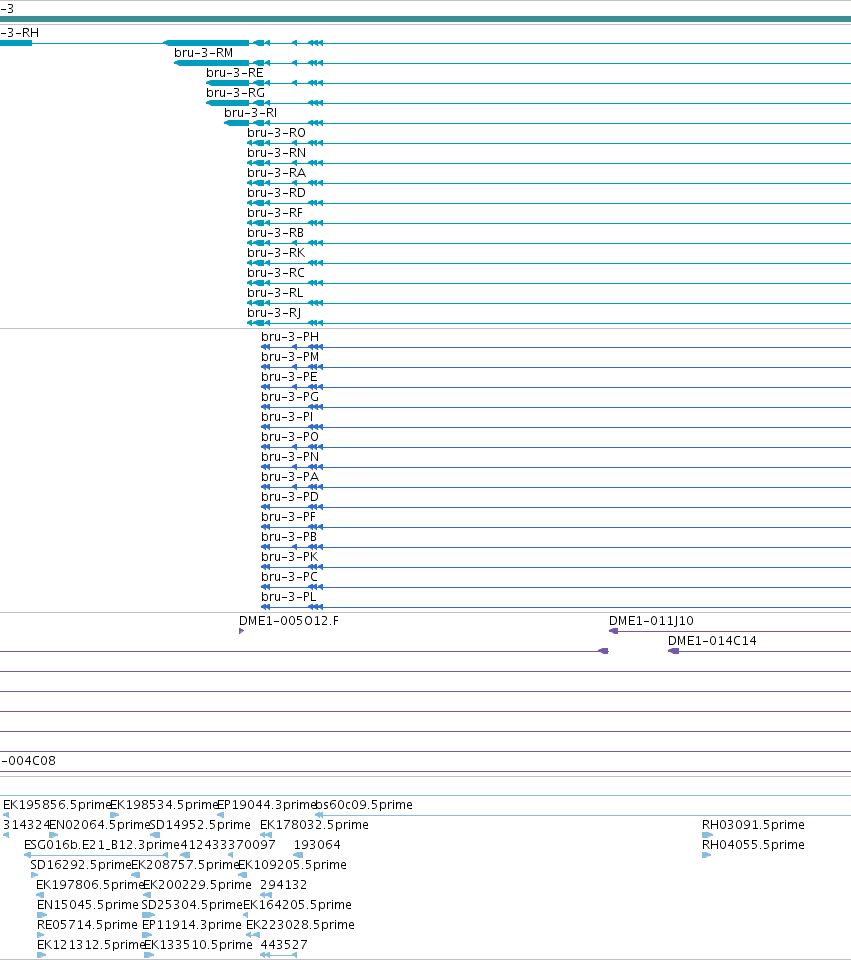Select the EK223028.5prime EST label

[x=300, y=924]
